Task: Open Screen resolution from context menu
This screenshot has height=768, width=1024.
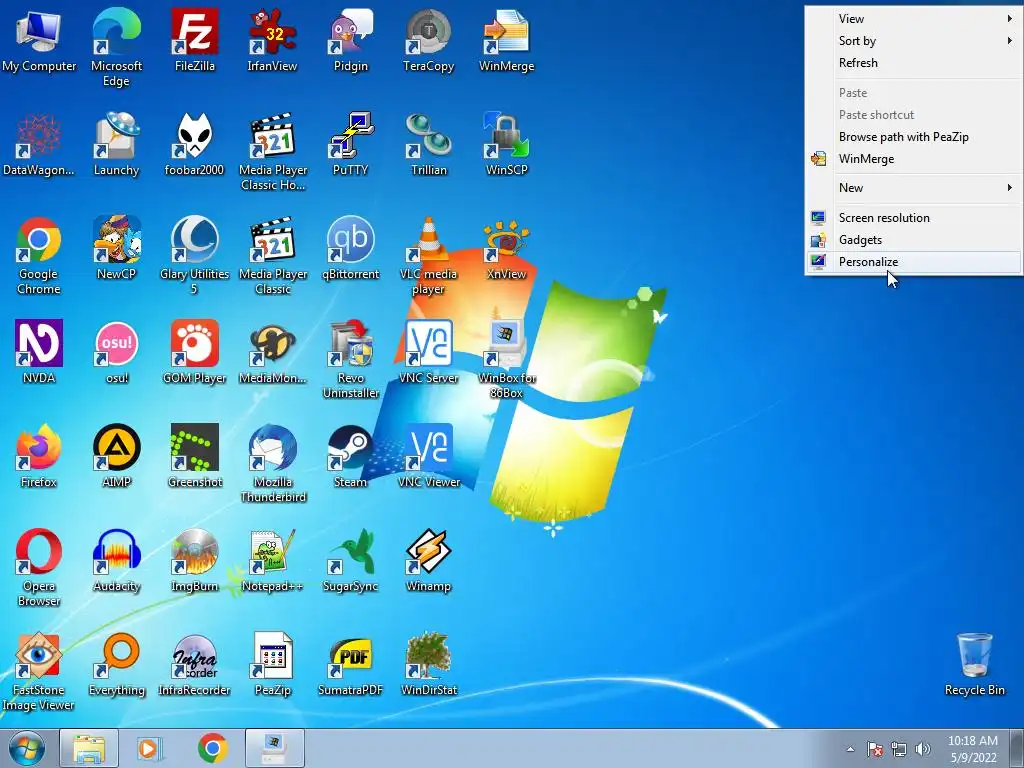Action: tap(914, 217)
